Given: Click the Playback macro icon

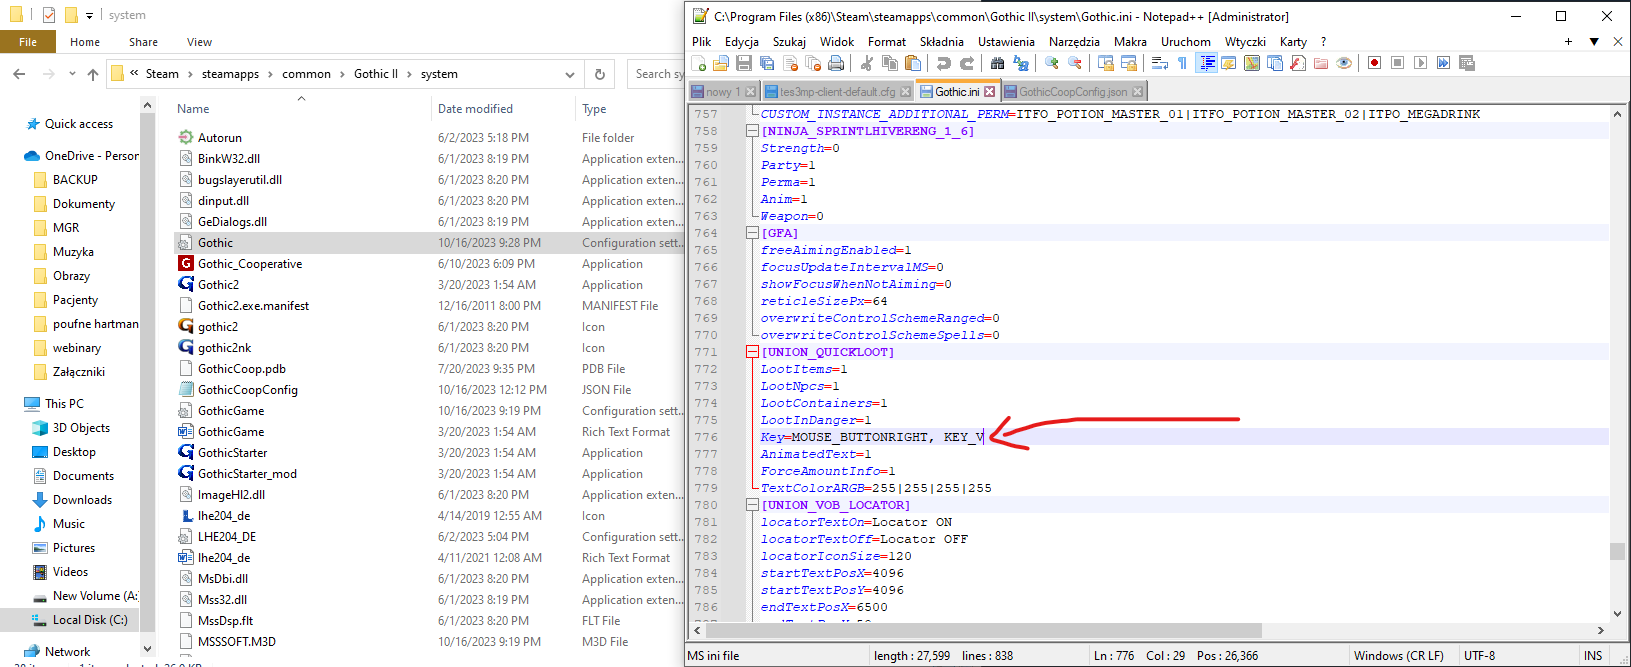Looking at the screenshot, I should [1420, 63].
